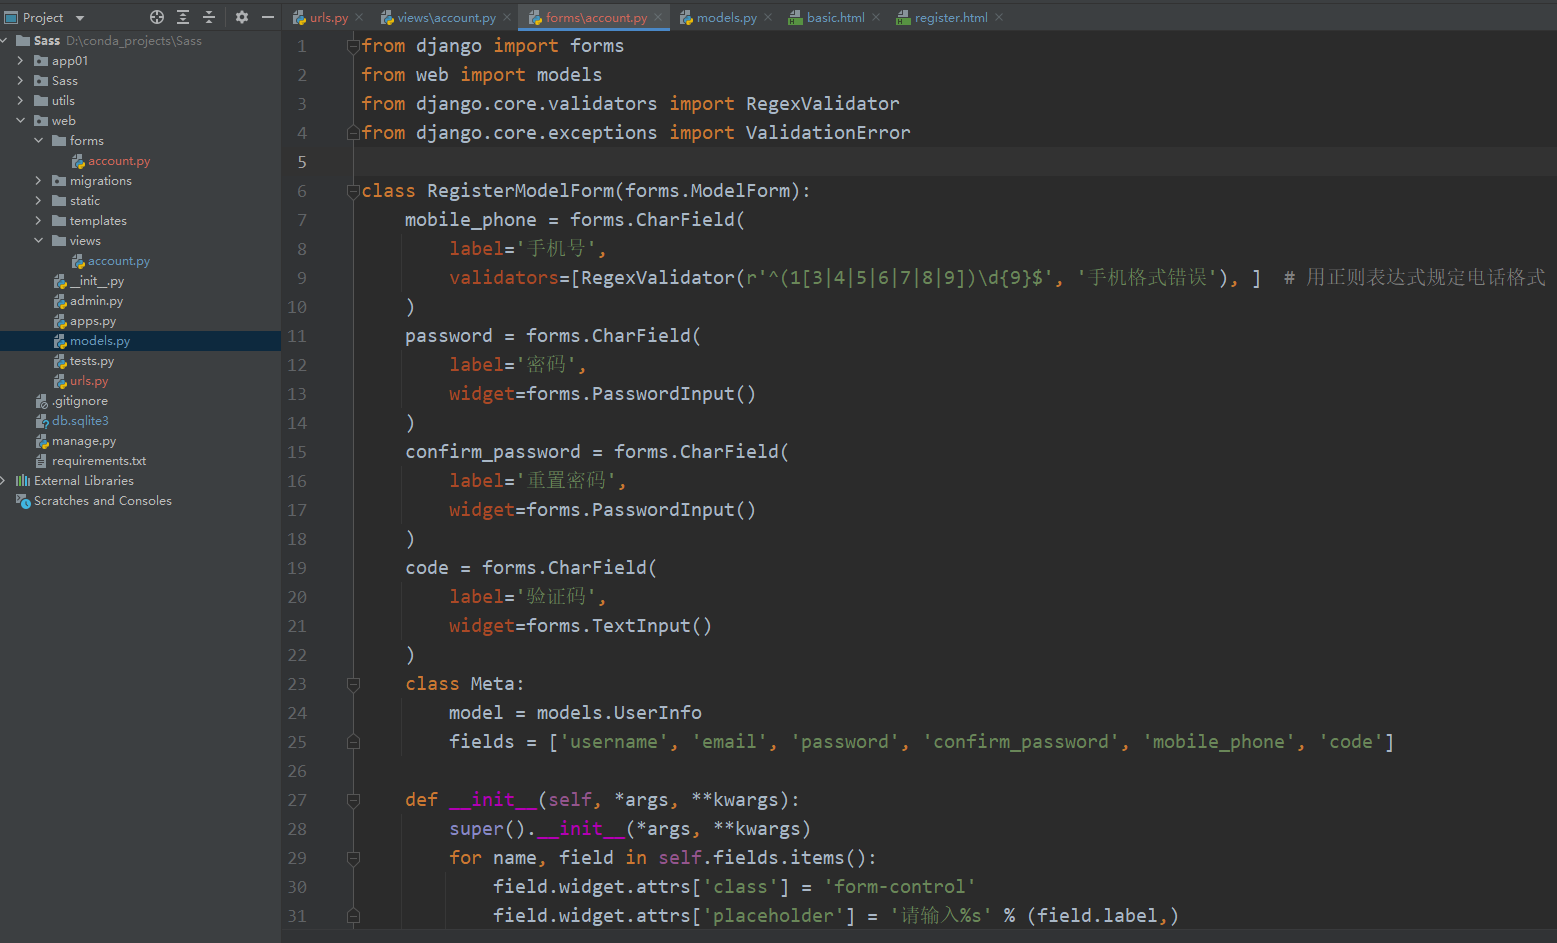Select apps.py in the project tree
This screenshot has height=943, width=1557.
(x=93, y=321)
